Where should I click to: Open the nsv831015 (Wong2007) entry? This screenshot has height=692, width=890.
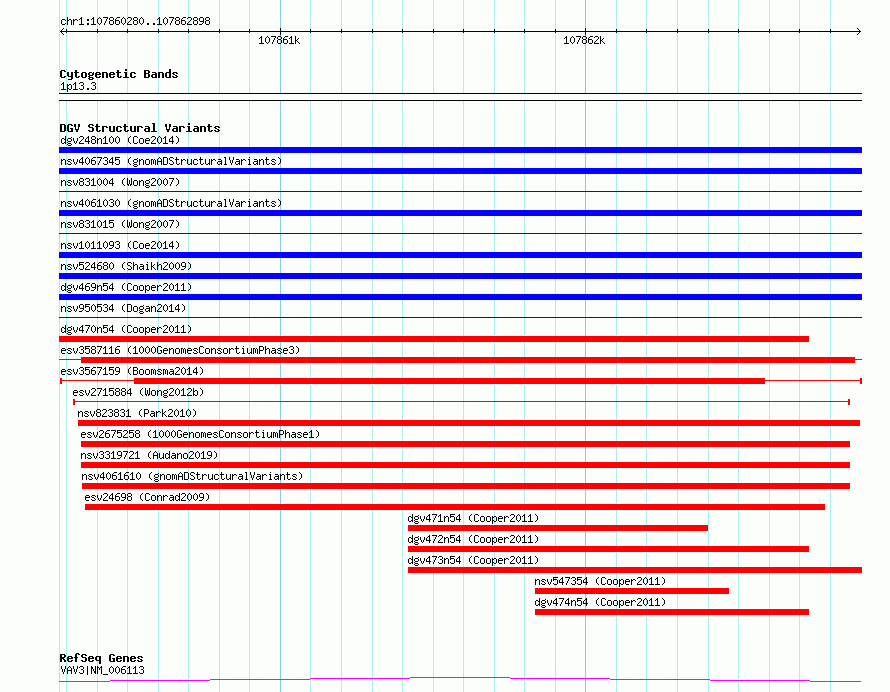120,224
